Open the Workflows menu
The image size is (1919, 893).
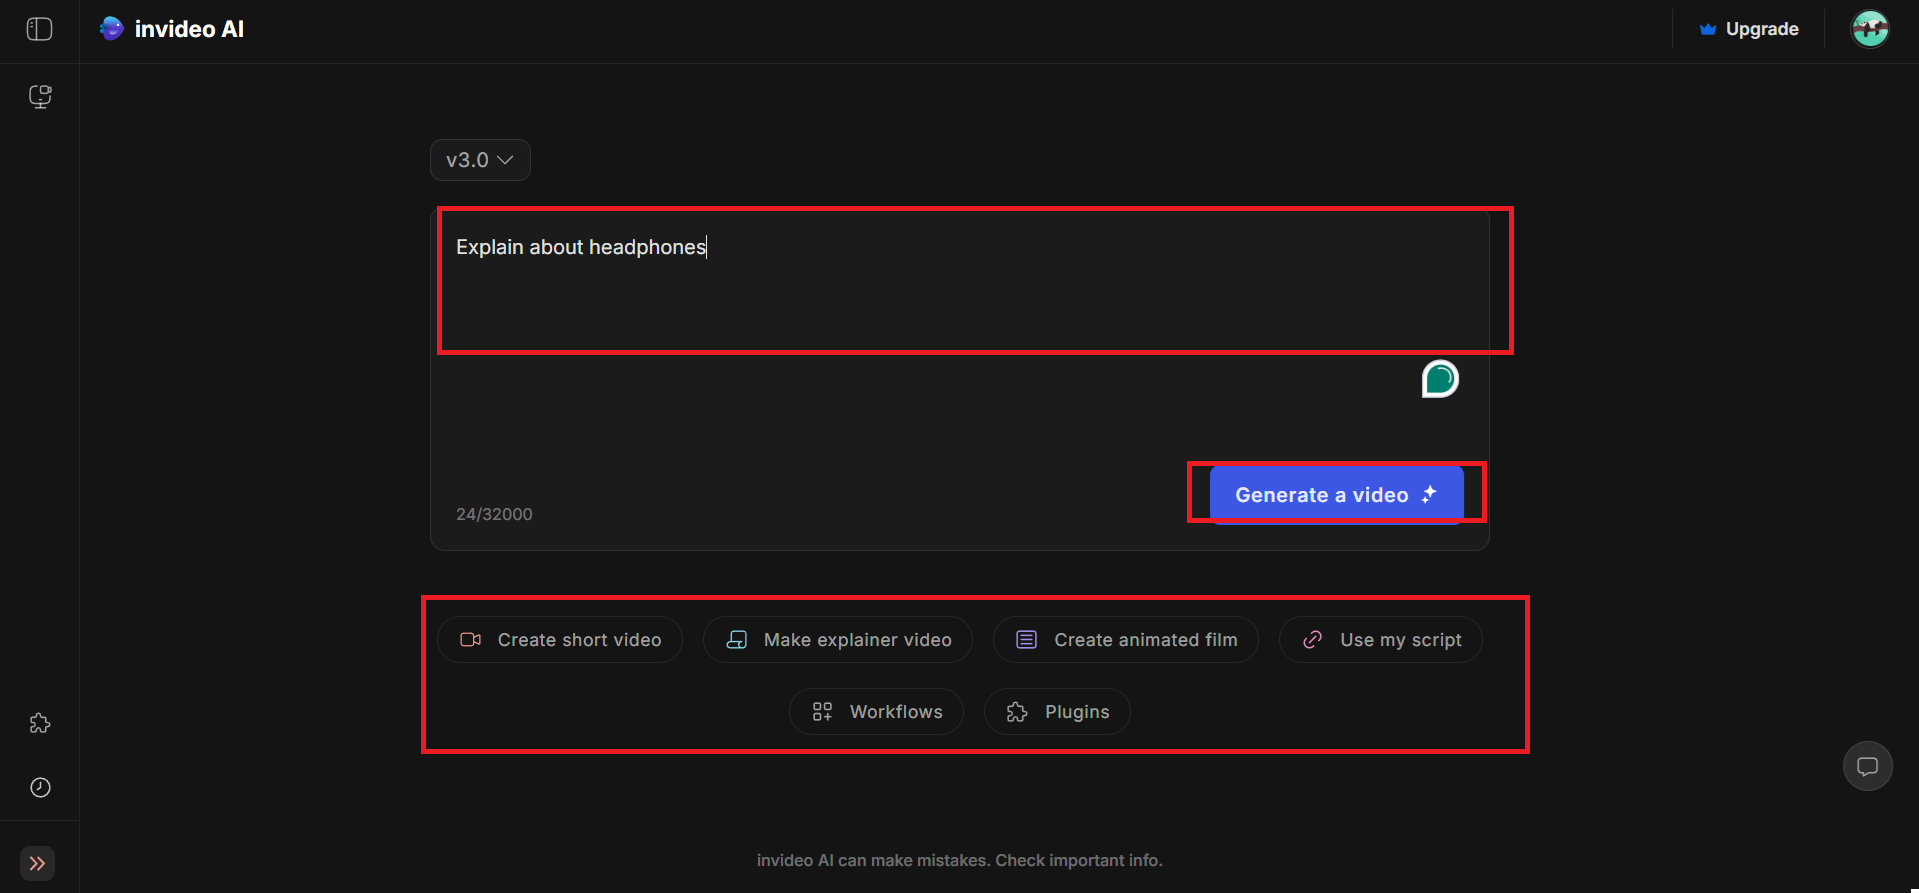(x=877, y=712)
